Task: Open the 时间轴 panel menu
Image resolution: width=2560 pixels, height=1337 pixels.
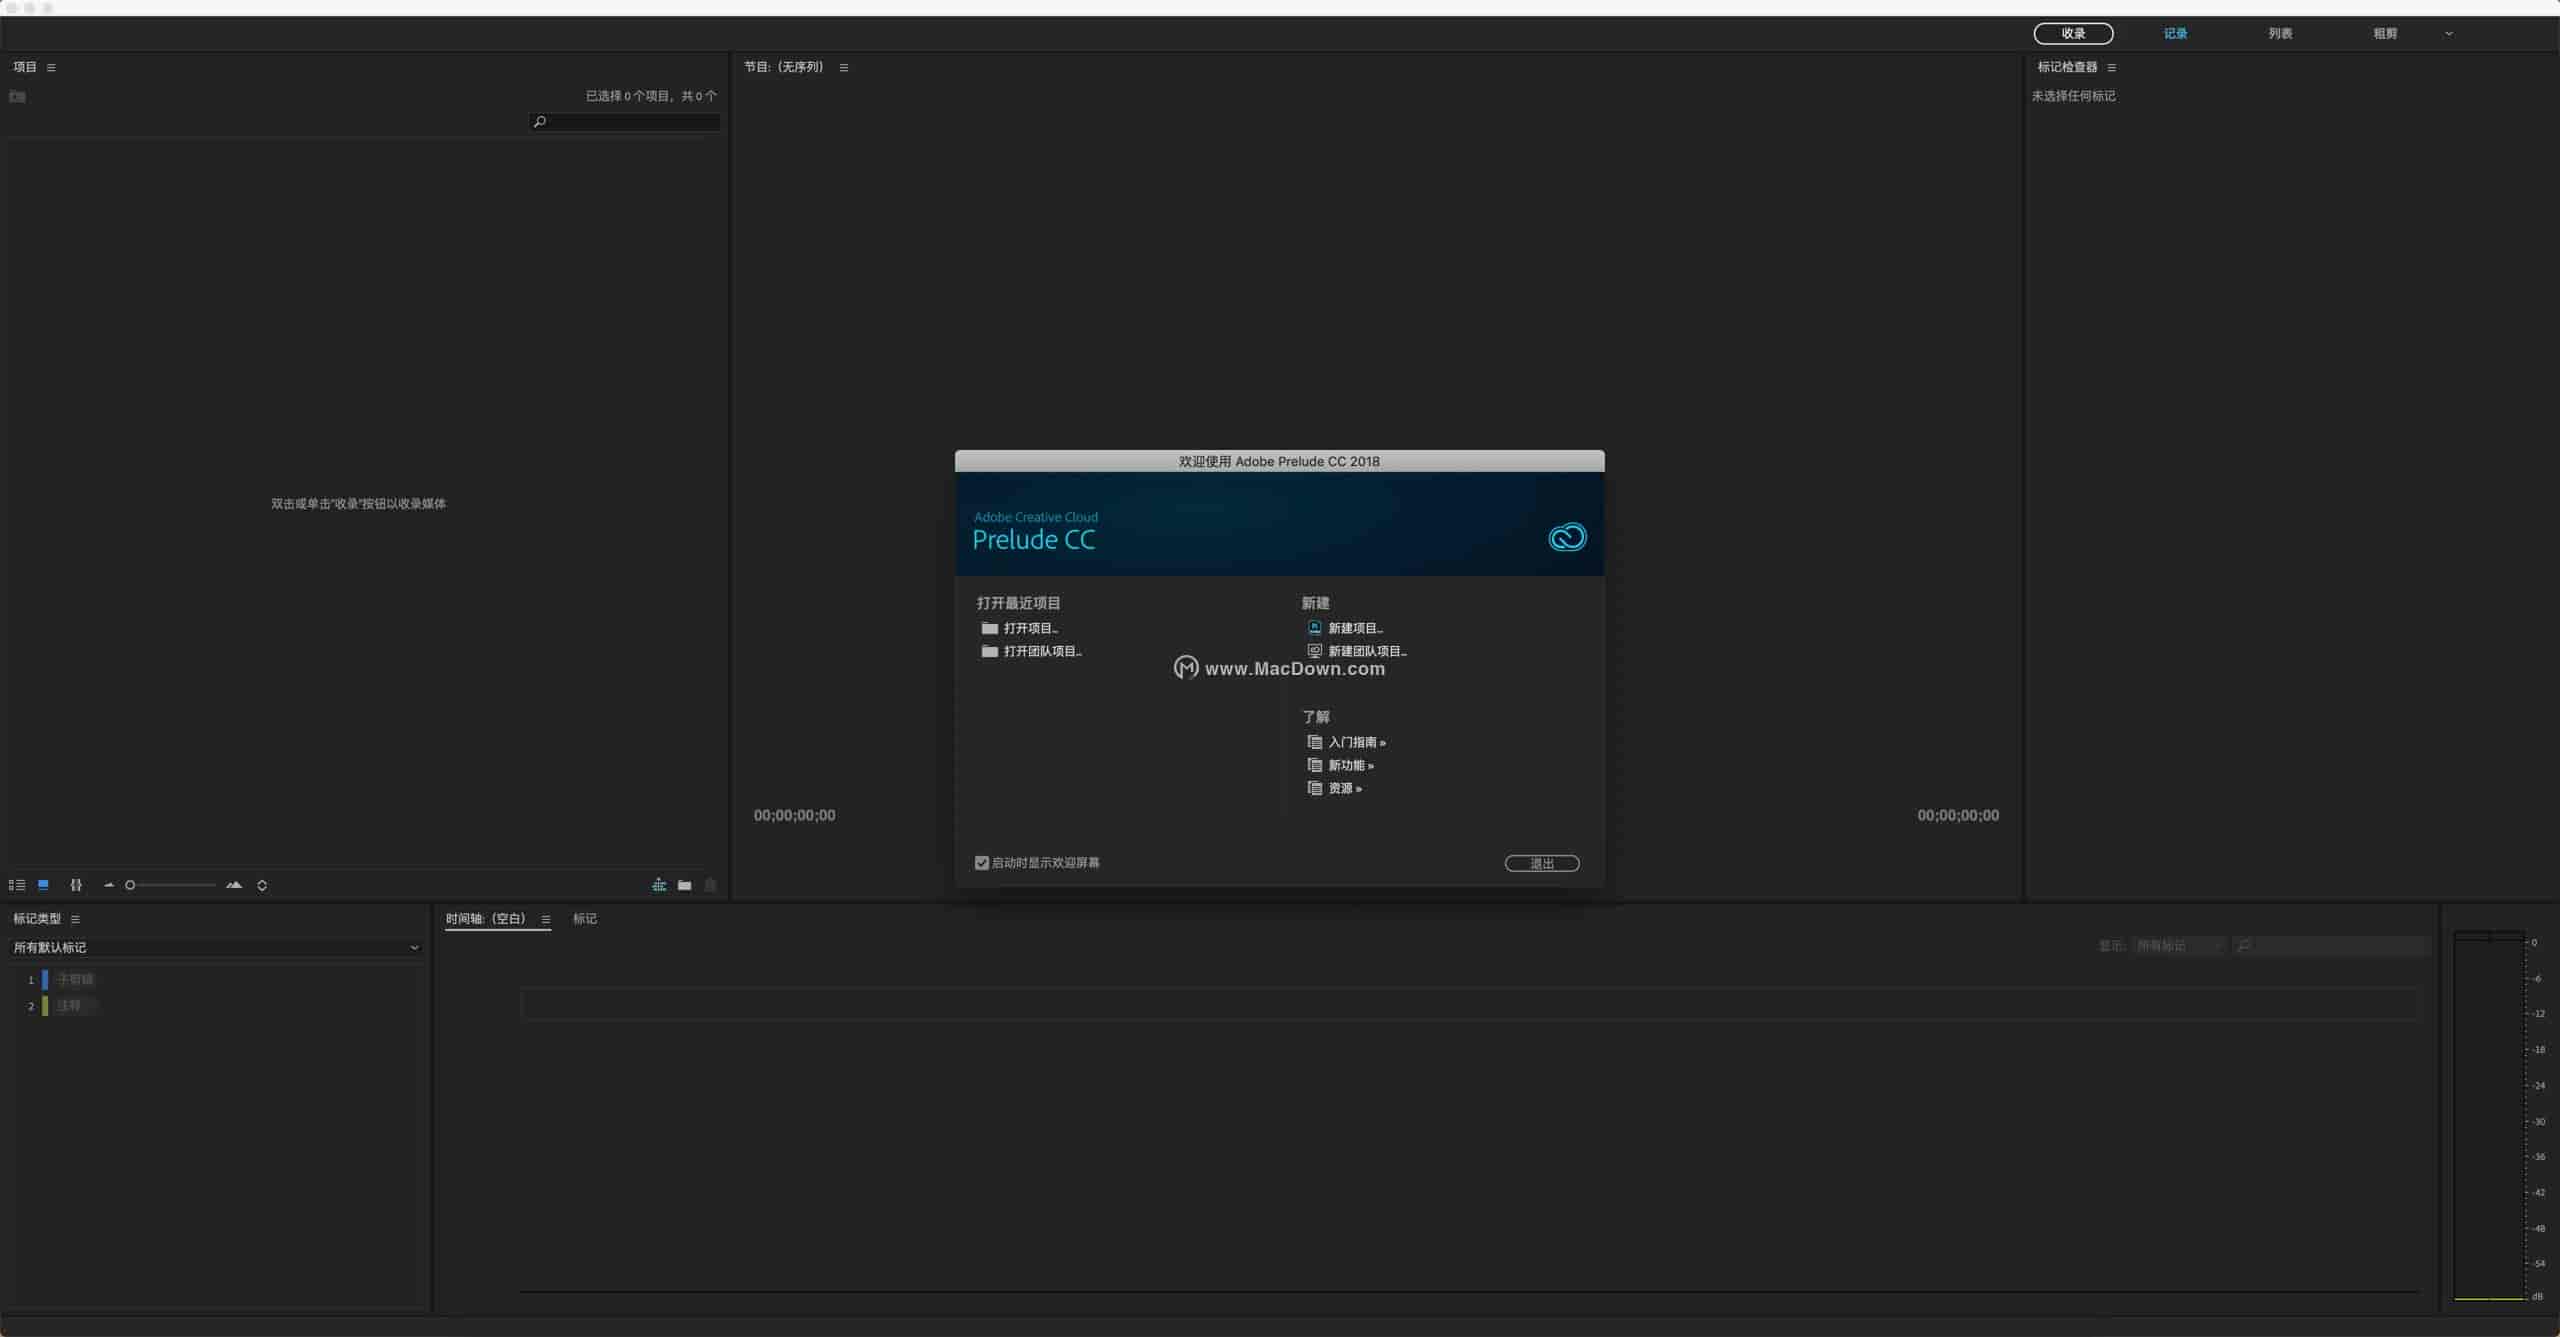Action: 546,919
